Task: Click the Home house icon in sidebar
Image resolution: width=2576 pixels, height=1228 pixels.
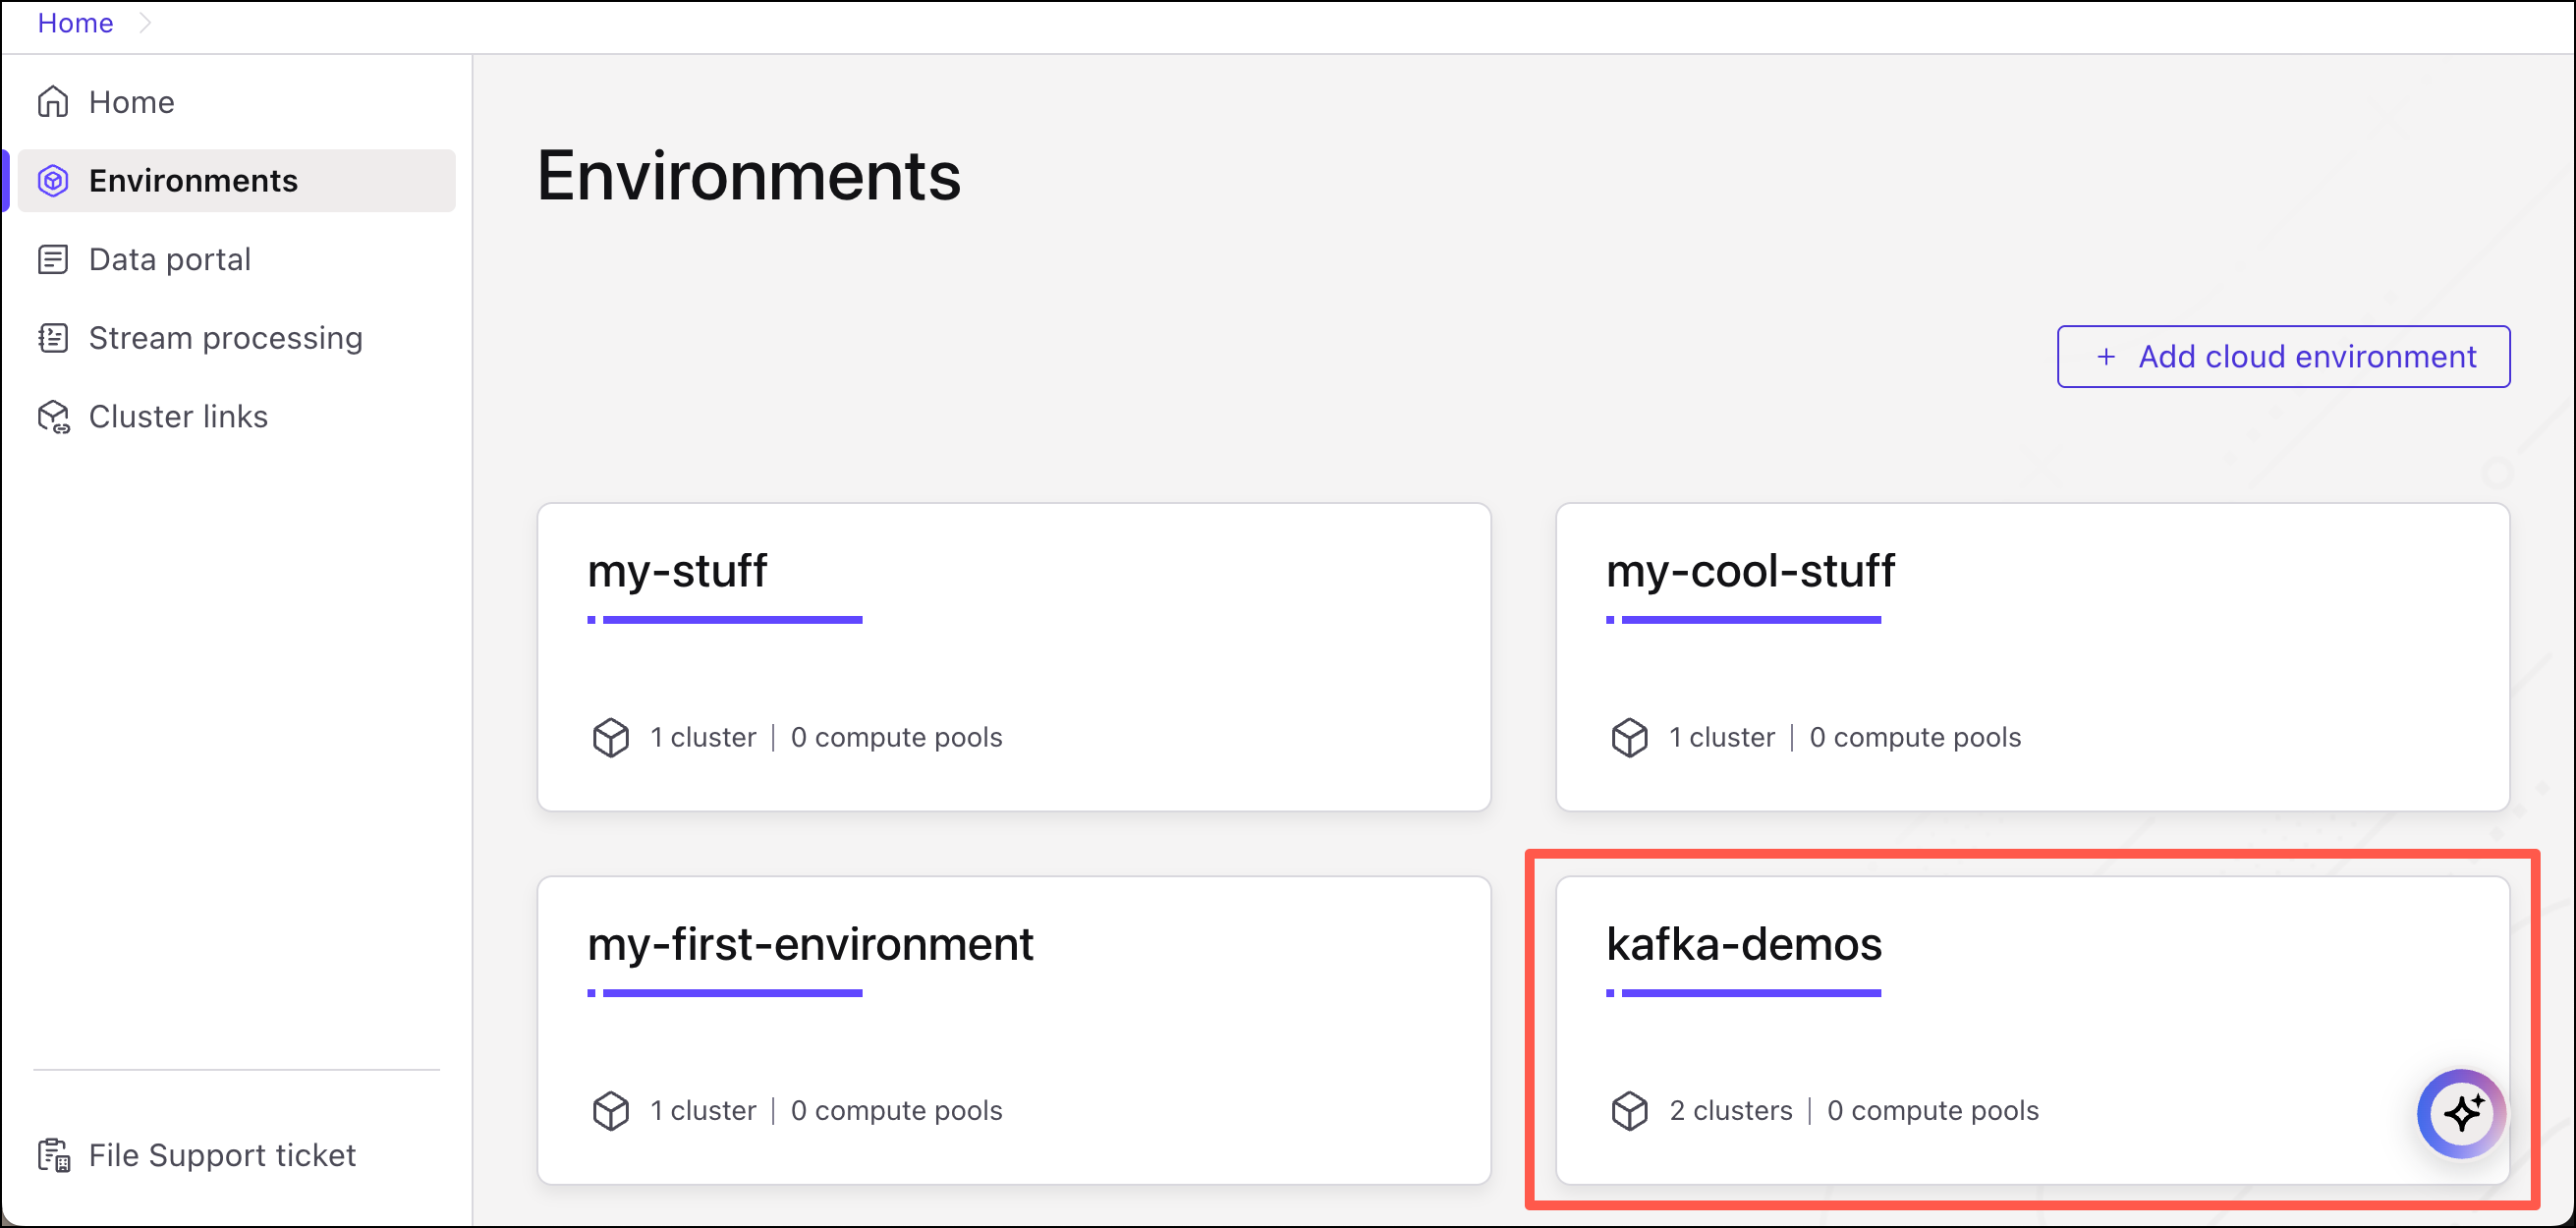Action: coord(53,102)
